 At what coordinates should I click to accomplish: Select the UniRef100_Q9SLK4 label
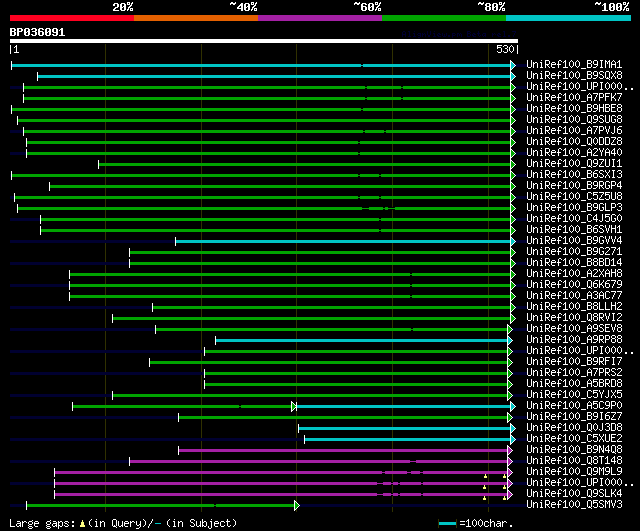574,494
